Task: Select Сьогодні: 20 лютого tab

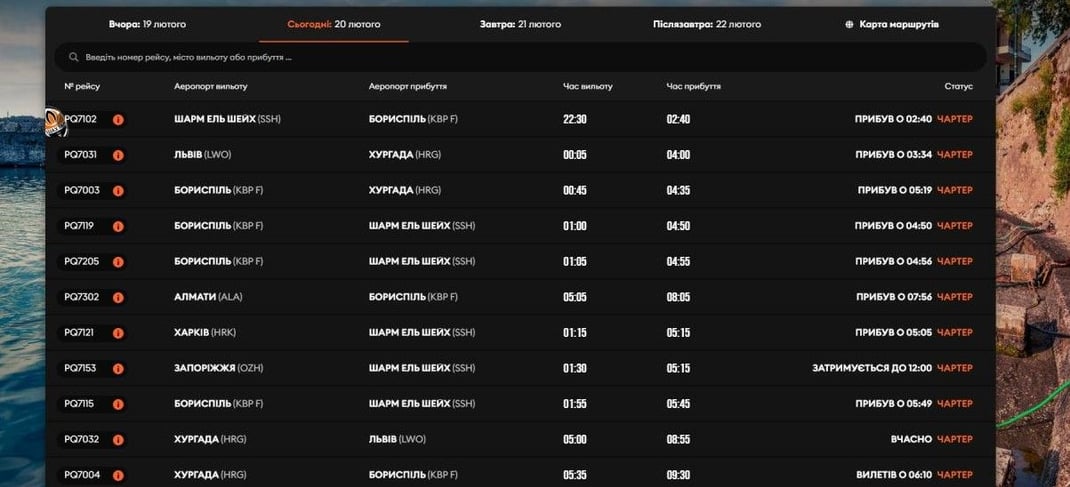Action: (334, 24)
